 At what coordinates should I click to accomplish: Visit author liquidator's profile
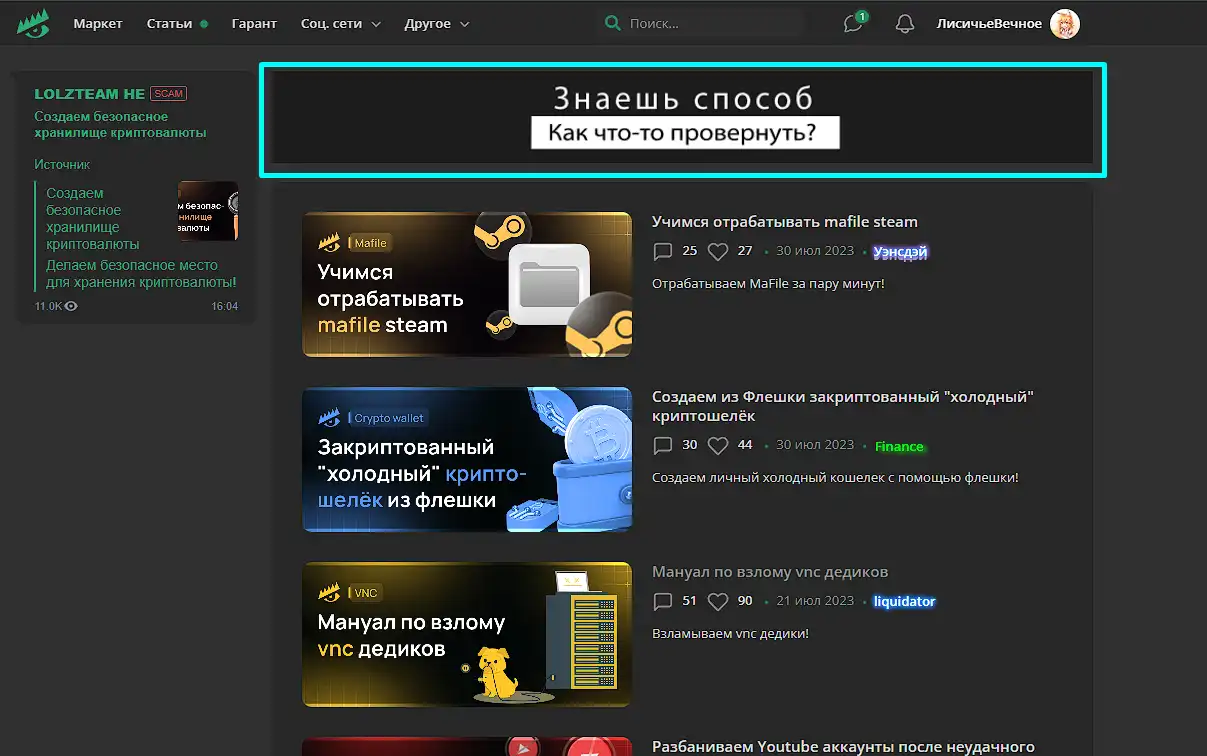pyautogui.click(x=904, y=602)
